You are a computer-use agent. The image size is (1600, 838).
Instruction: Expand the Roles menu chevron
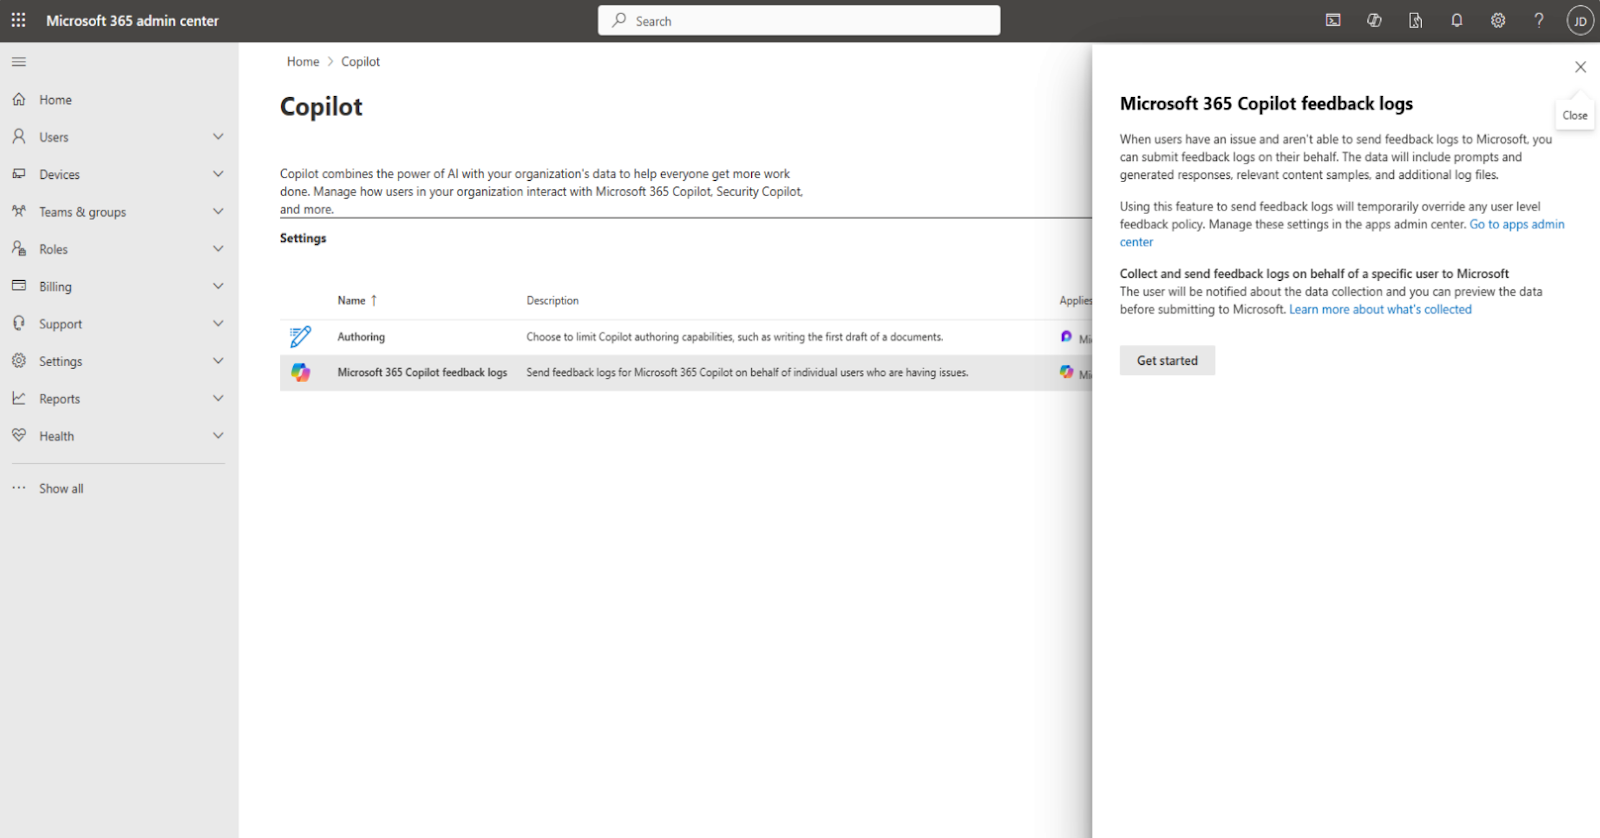(x=218, y=248)
